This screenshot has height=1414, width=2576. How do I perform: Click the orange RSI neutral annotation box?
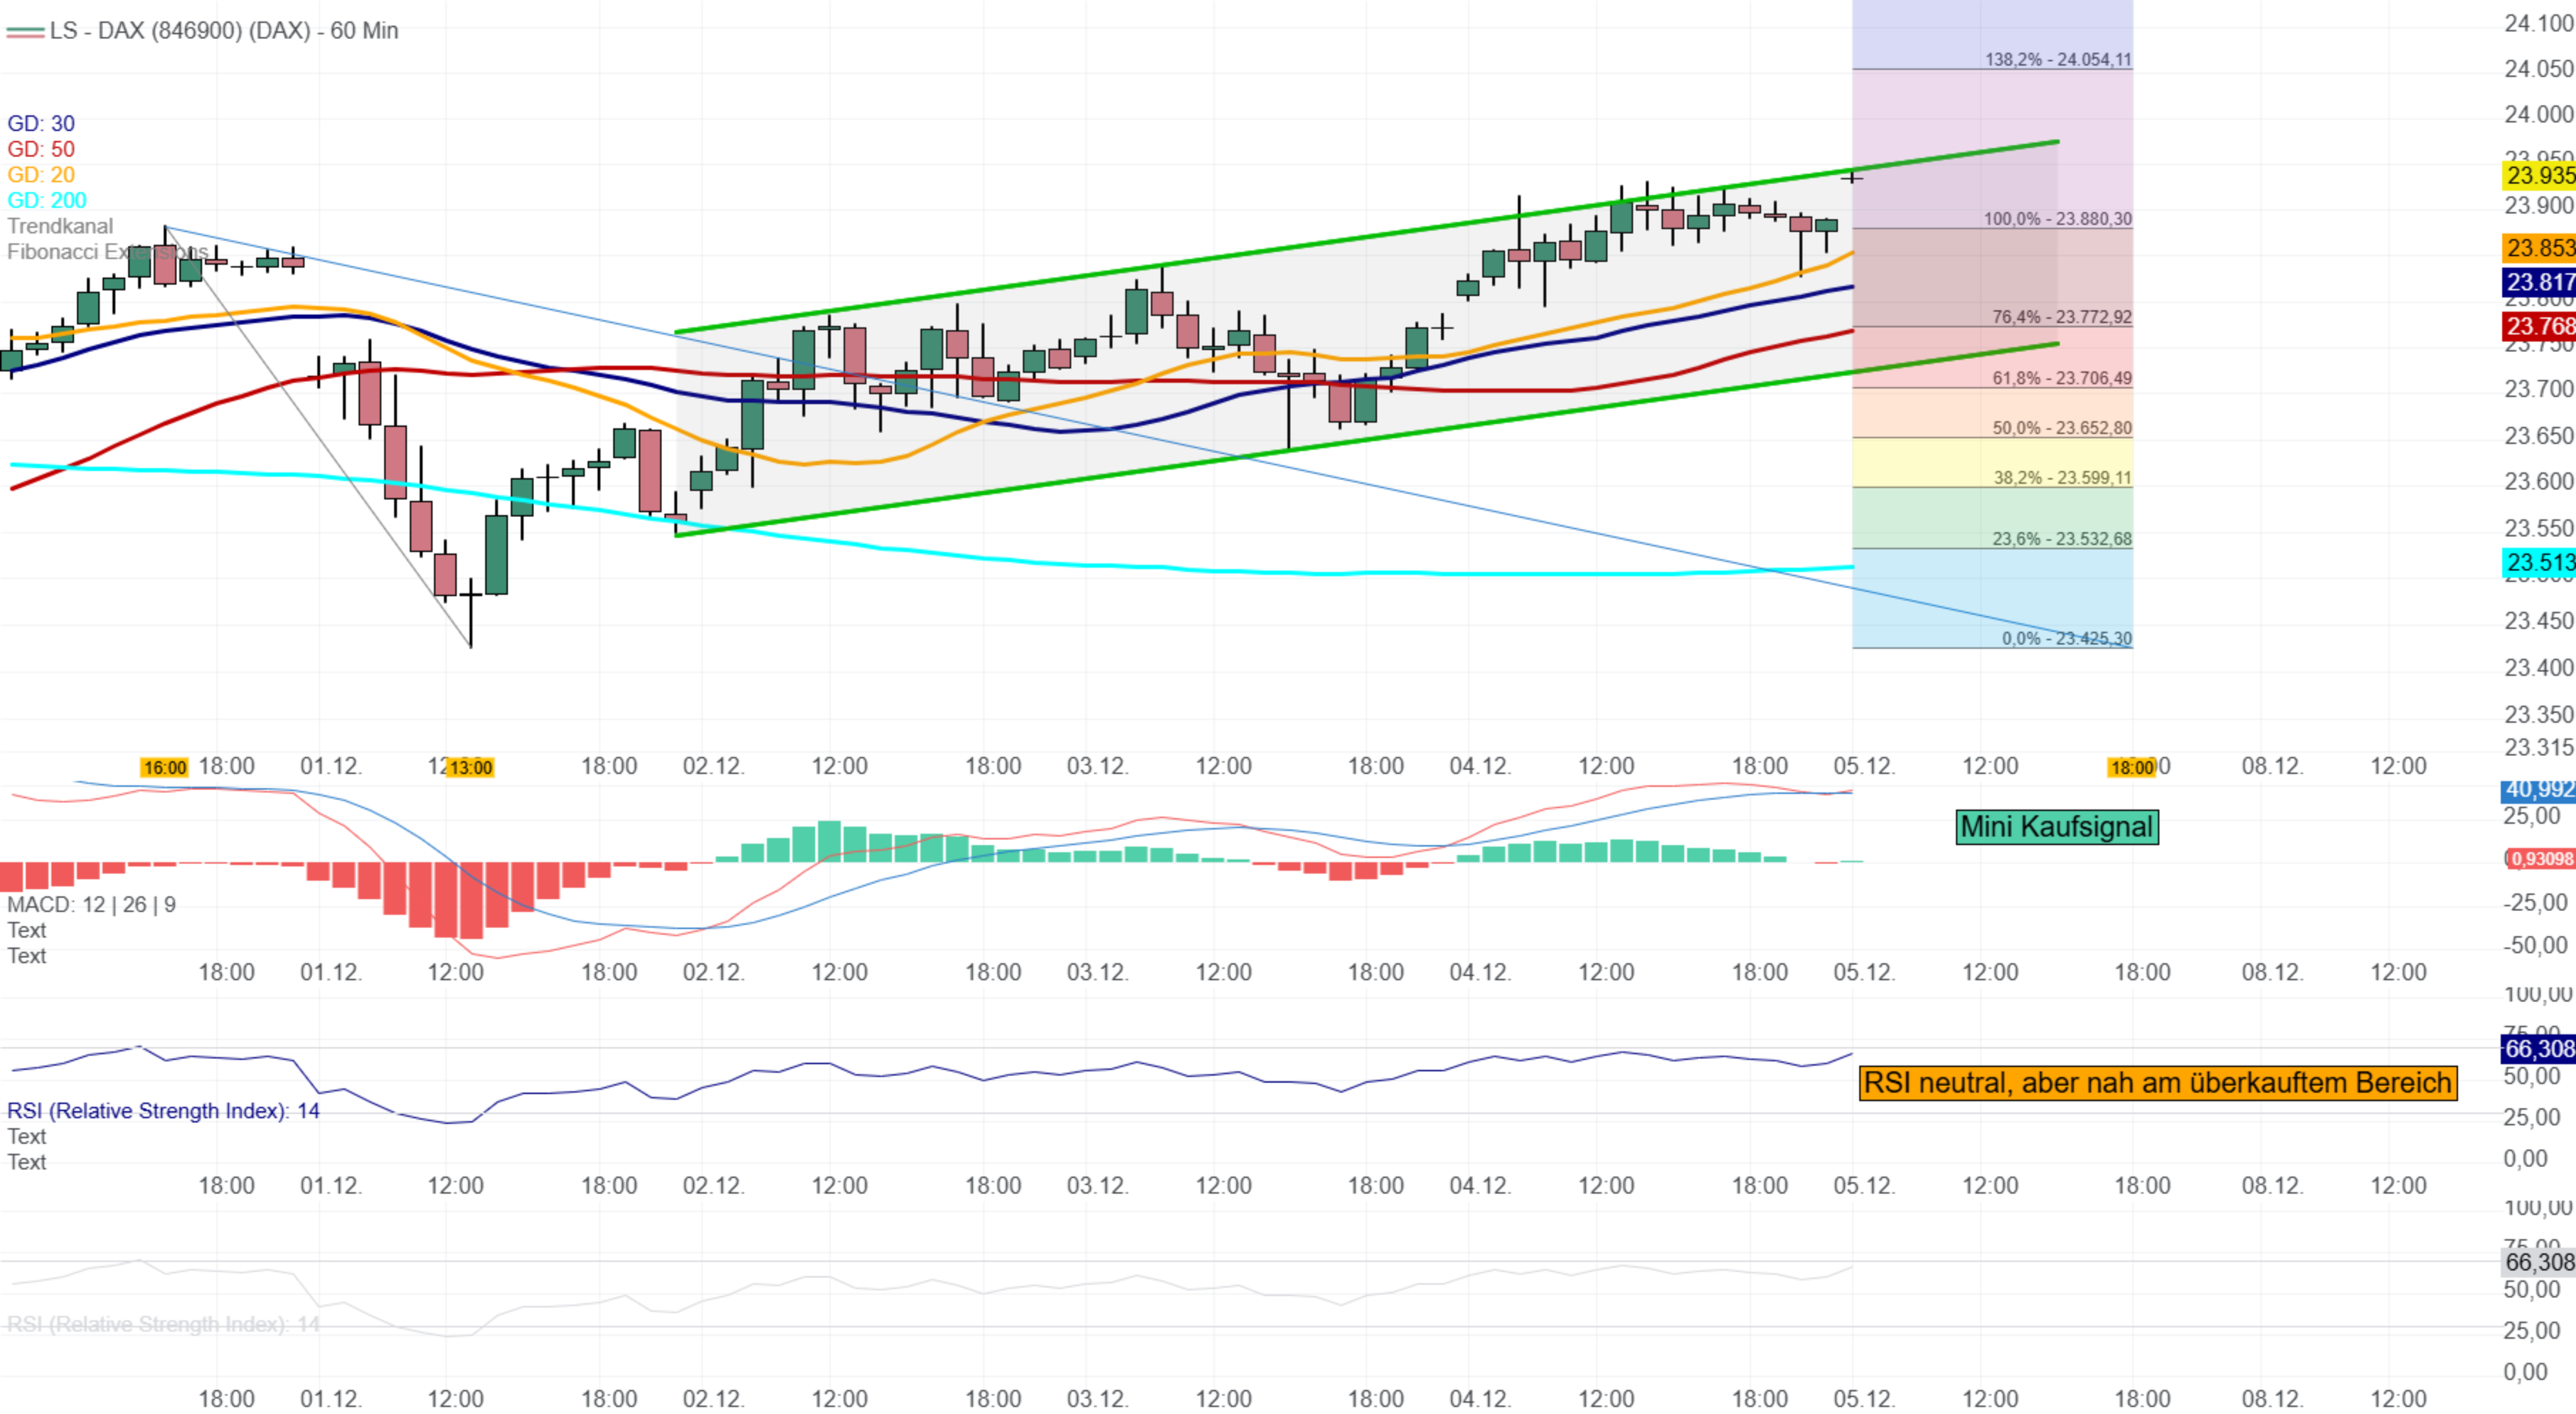pyautogui.click(x=2157, y=1083)
